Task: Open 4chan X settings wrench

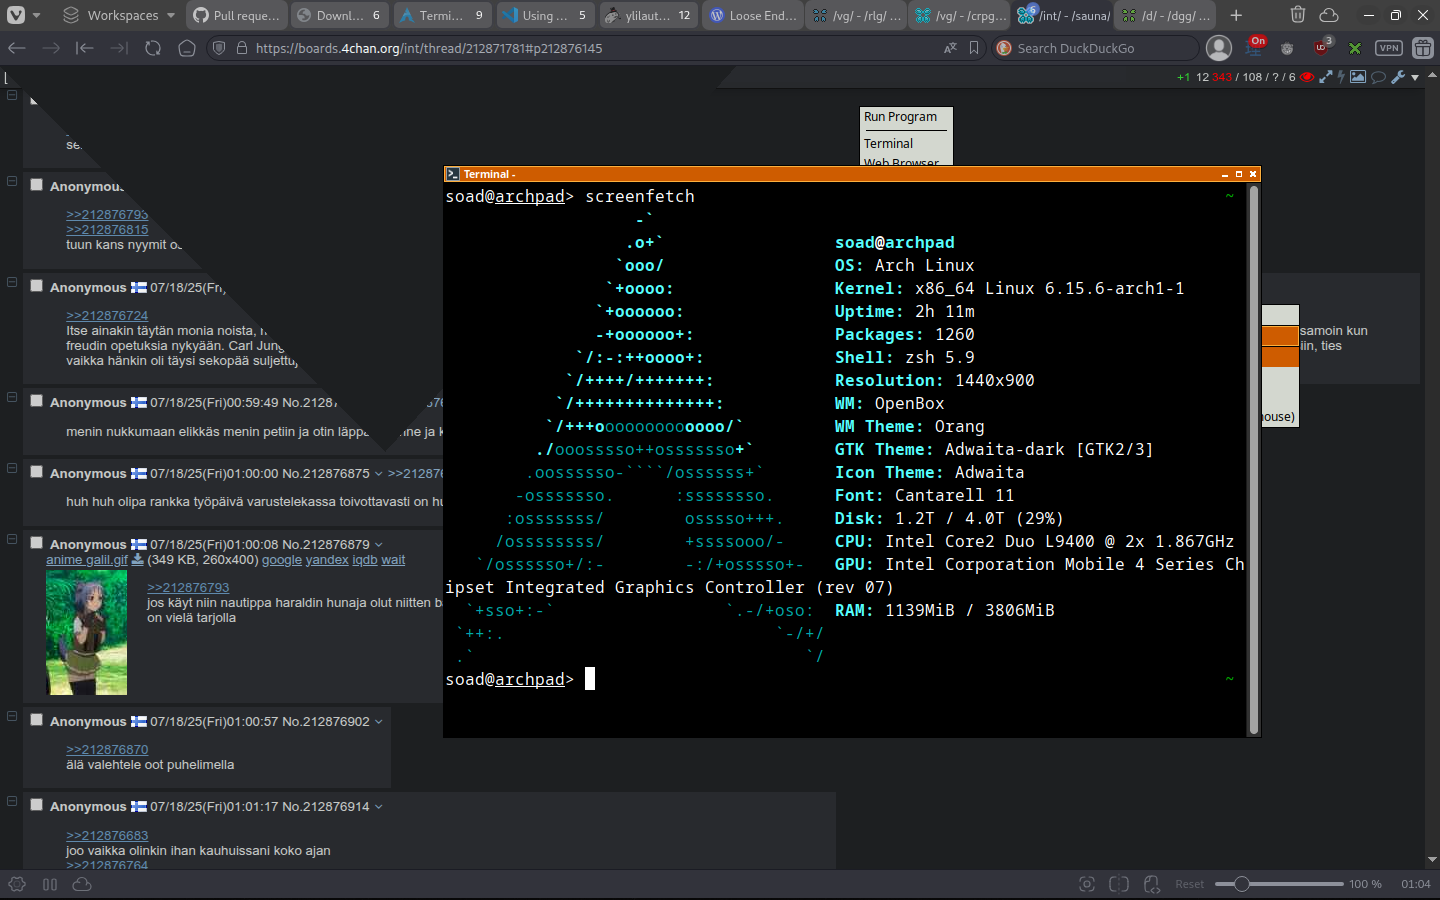Action: tap(1398, 77)
